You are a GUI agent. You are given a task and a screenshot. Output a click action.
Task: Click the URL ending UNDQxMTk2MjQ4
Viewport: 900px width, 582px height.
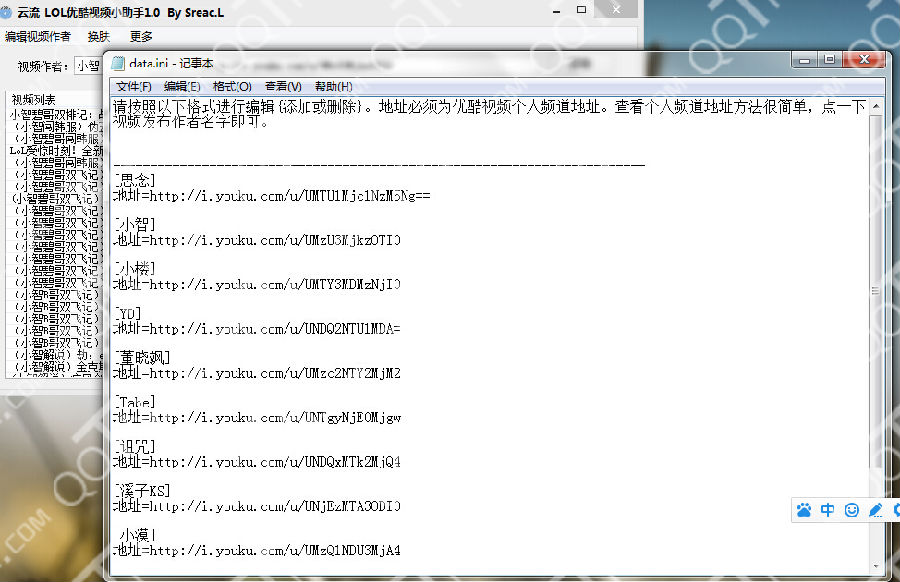[257, 462]
